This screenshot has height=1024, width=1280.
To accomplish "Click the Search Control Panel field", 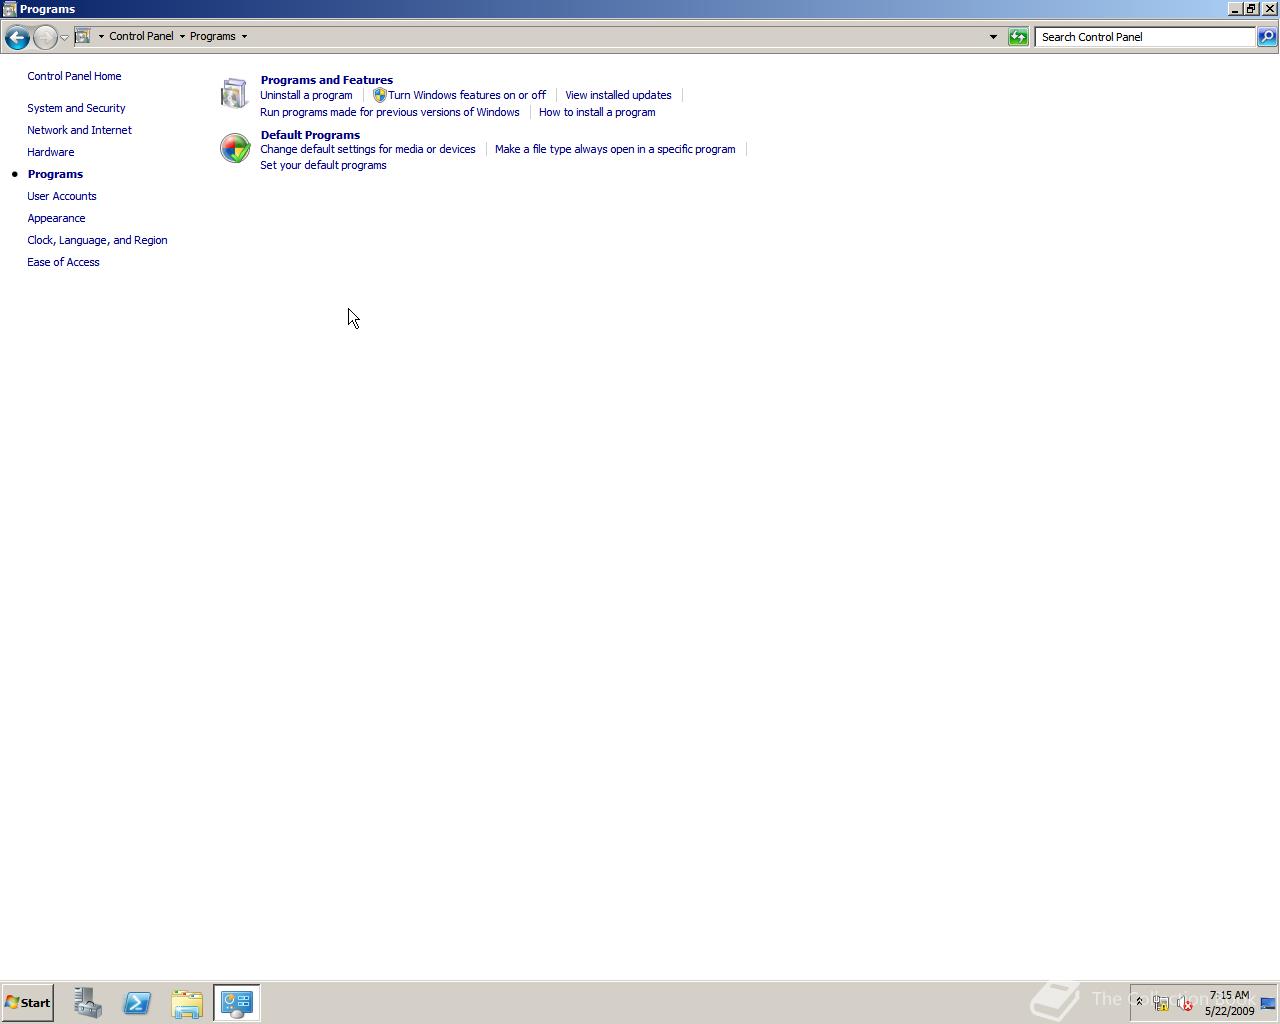I will [1145, 37].
